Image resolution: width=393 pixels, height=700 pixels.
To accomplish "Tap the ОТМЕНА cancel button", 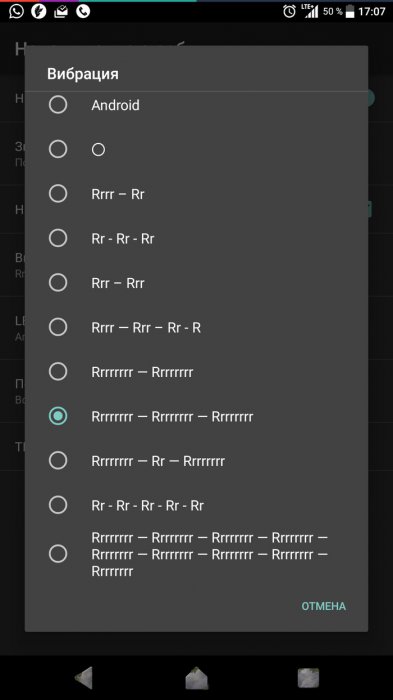I will point(323,606).
